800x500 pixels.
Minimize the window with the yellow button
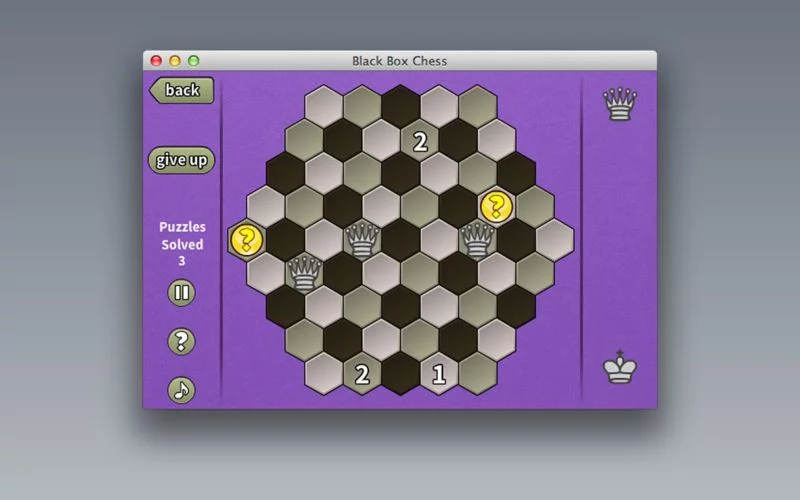[175, 61]
